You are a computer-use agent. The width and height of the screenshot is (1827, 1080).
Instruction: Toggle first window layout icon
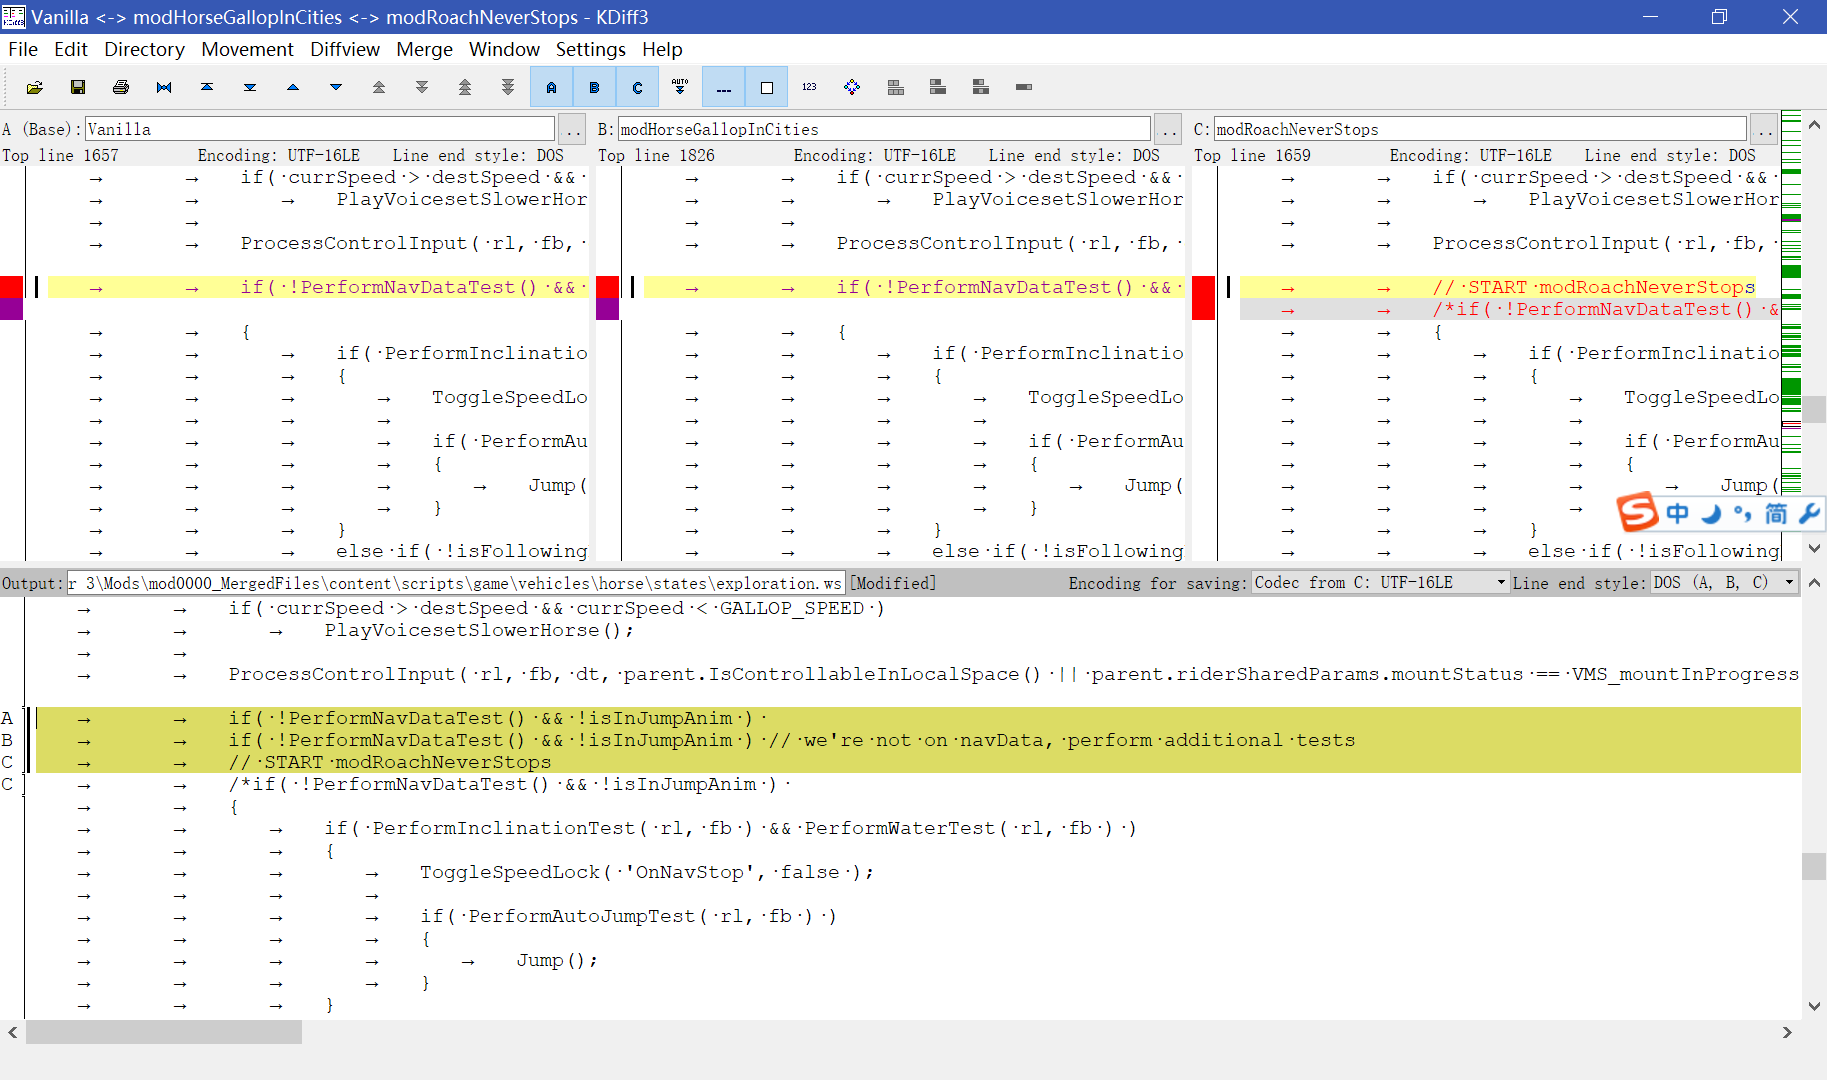tap(895, 88)
